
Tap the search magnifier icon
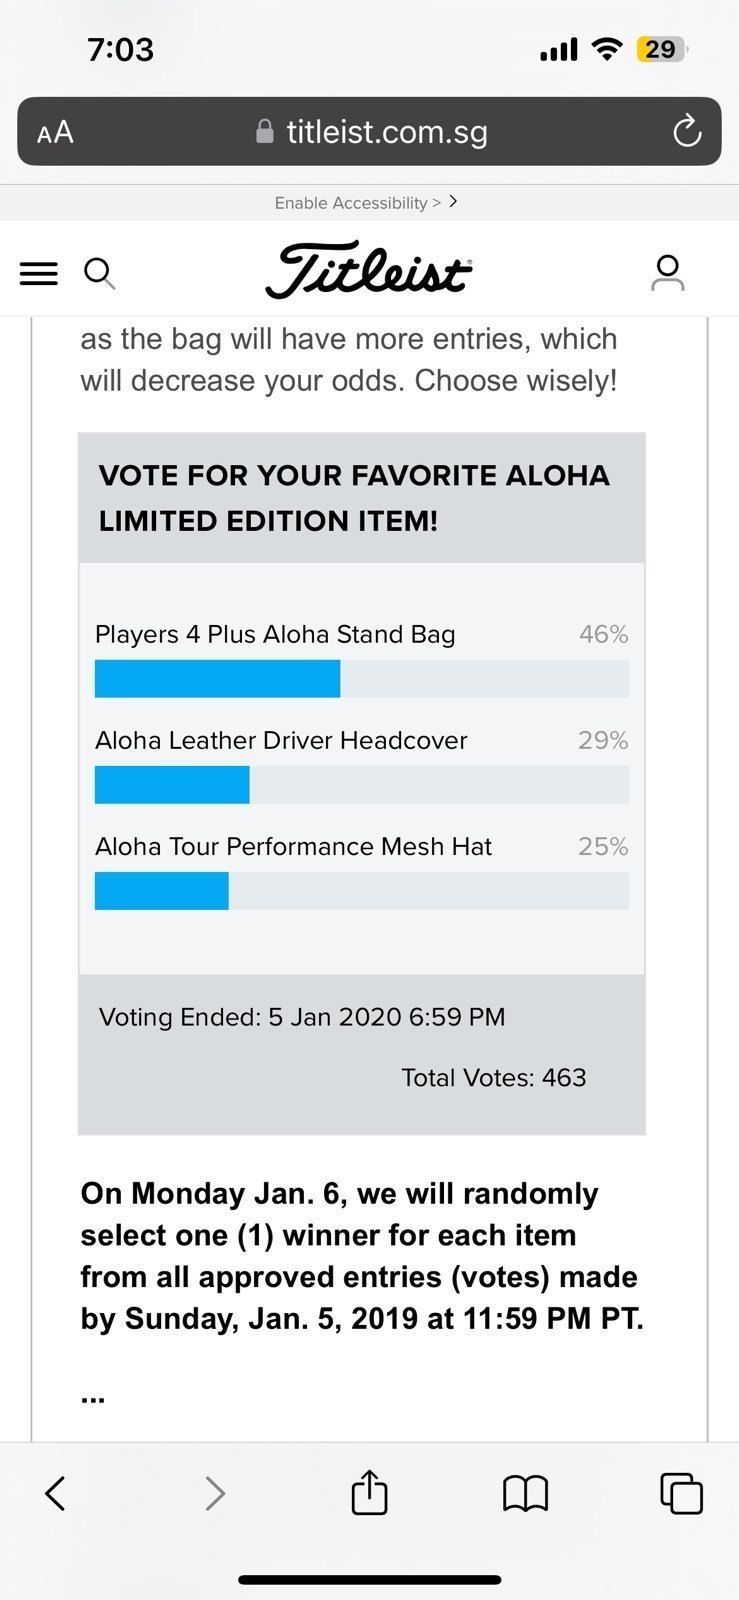(99, 273)
